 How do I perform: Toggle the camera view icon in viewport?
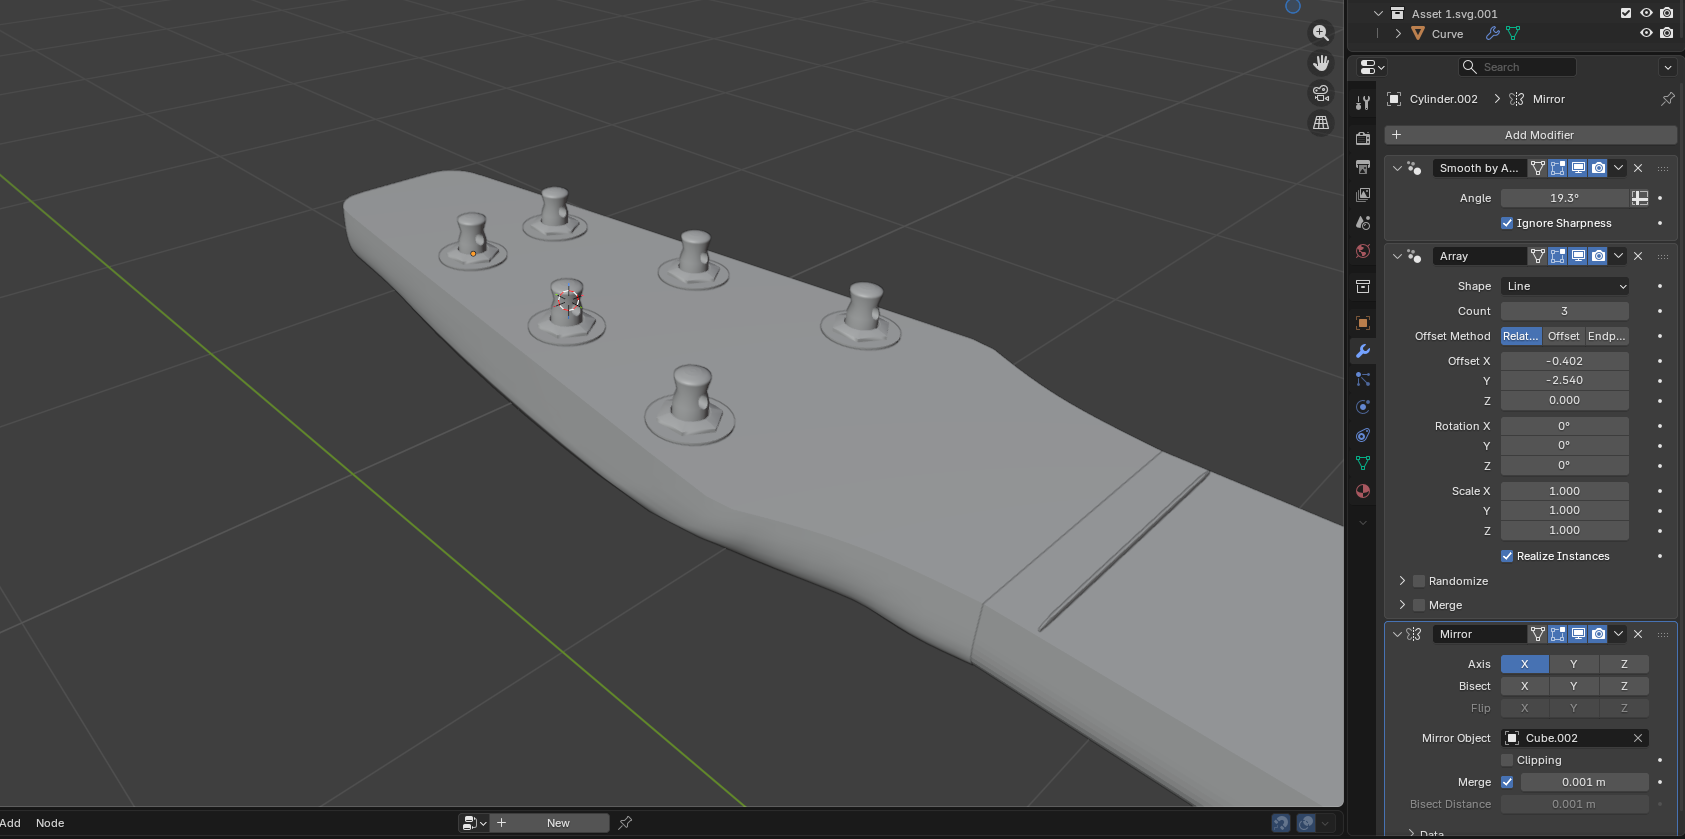tap(1321, 93)
